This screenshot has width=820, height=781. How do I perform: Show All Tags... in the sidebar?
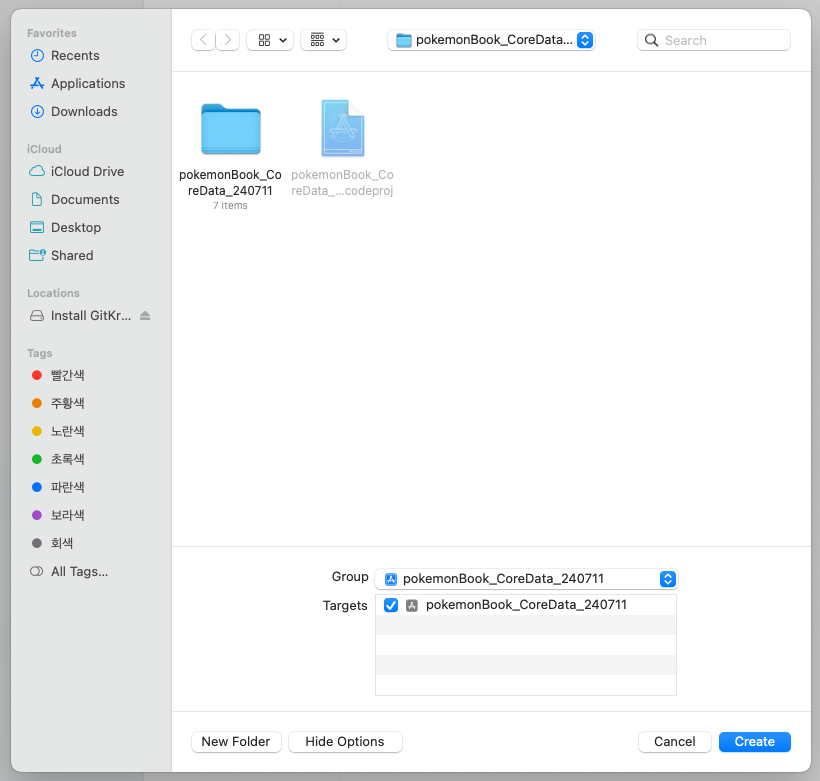pyautogui.click(x=69, y=572)
